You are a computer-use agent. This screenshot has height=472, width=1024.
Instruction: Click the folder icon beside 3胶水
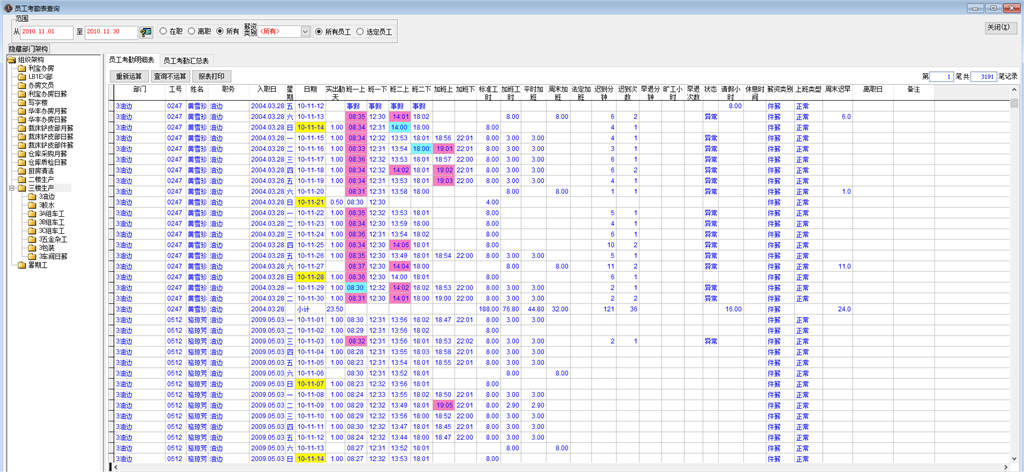tap(32, 205)
